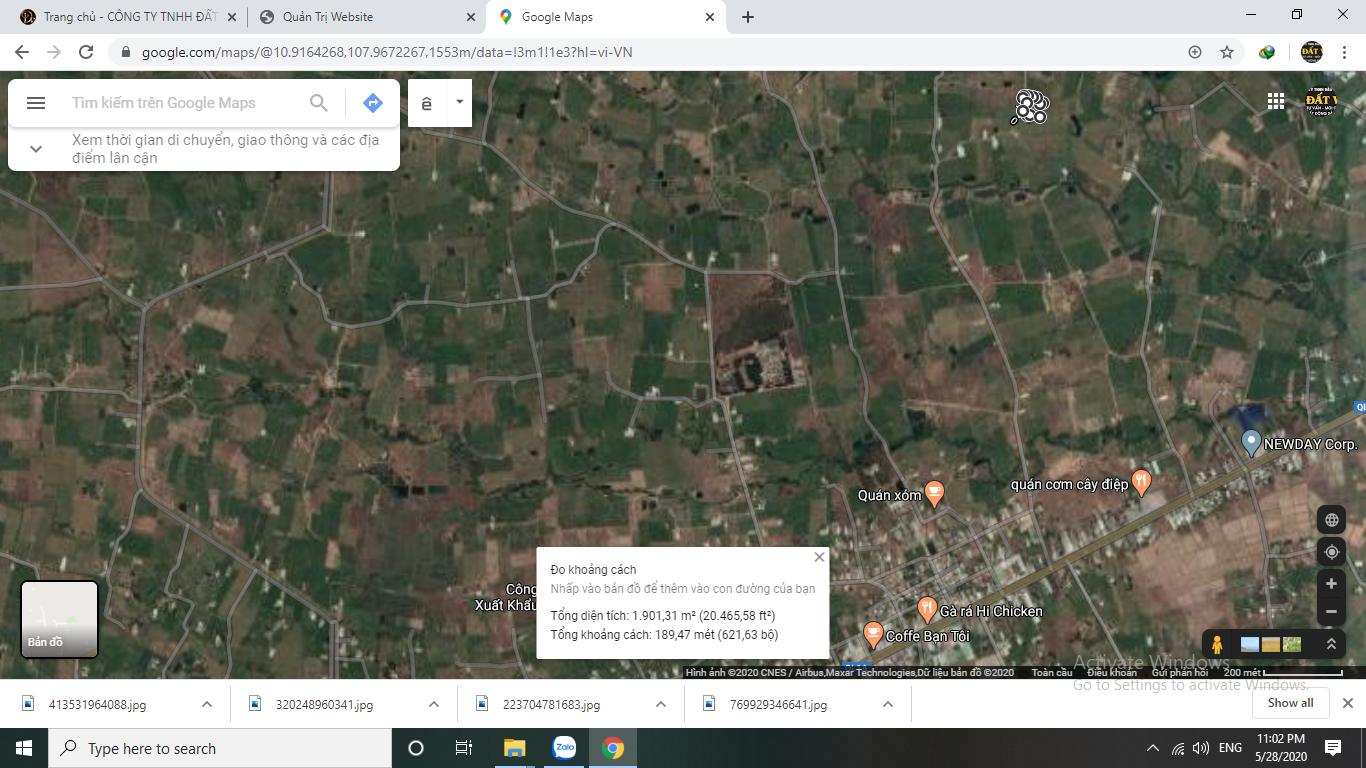Select the Google Maps browser tab
1366x768 pixels.
click(605, 17)
